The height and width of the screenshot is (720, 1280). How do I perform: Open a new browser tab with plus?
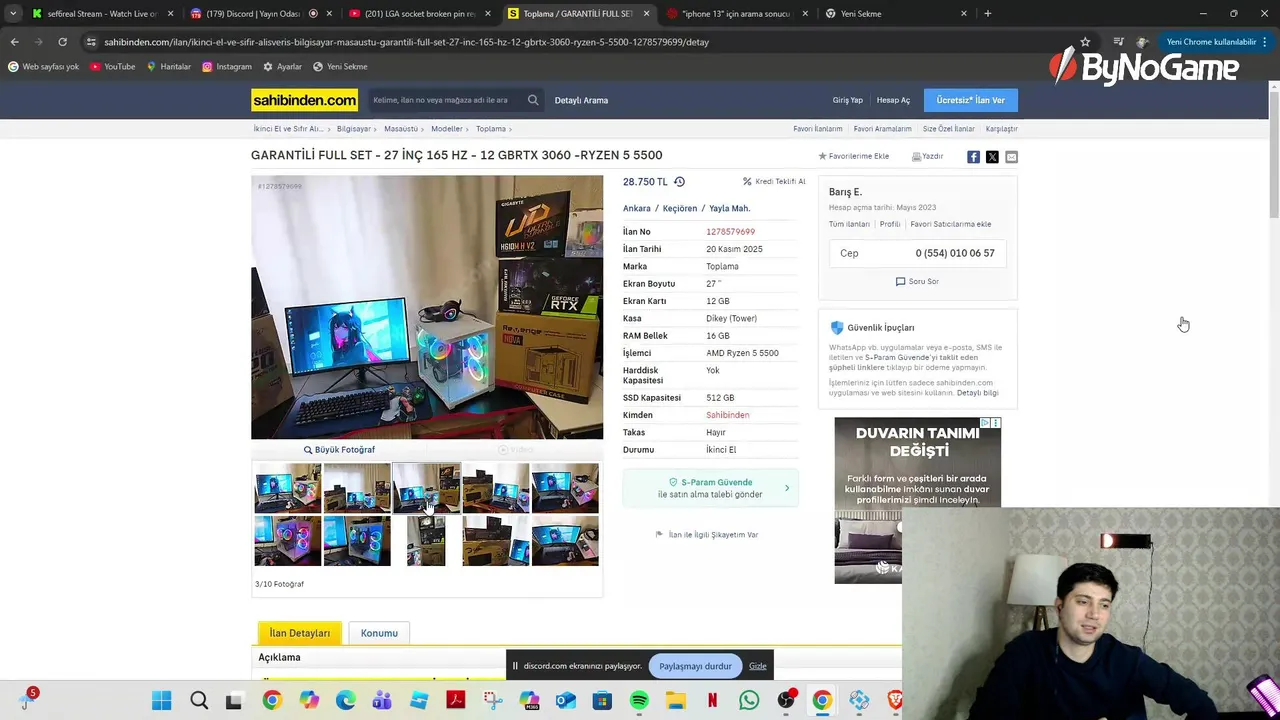987,14
